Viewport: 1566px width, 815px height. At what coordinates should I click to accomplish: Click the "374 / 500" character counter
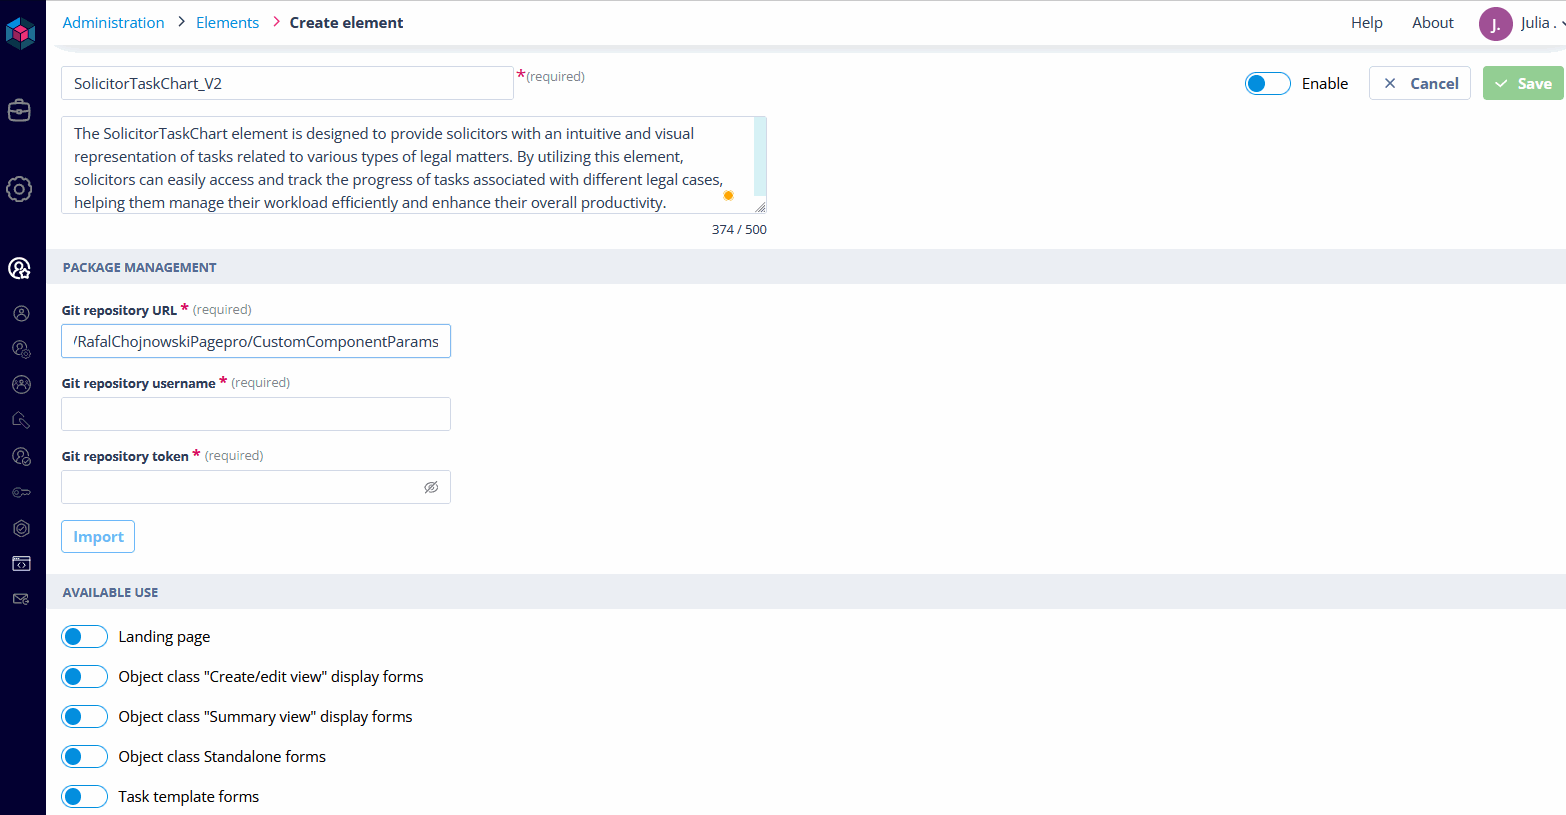(739, 230)
